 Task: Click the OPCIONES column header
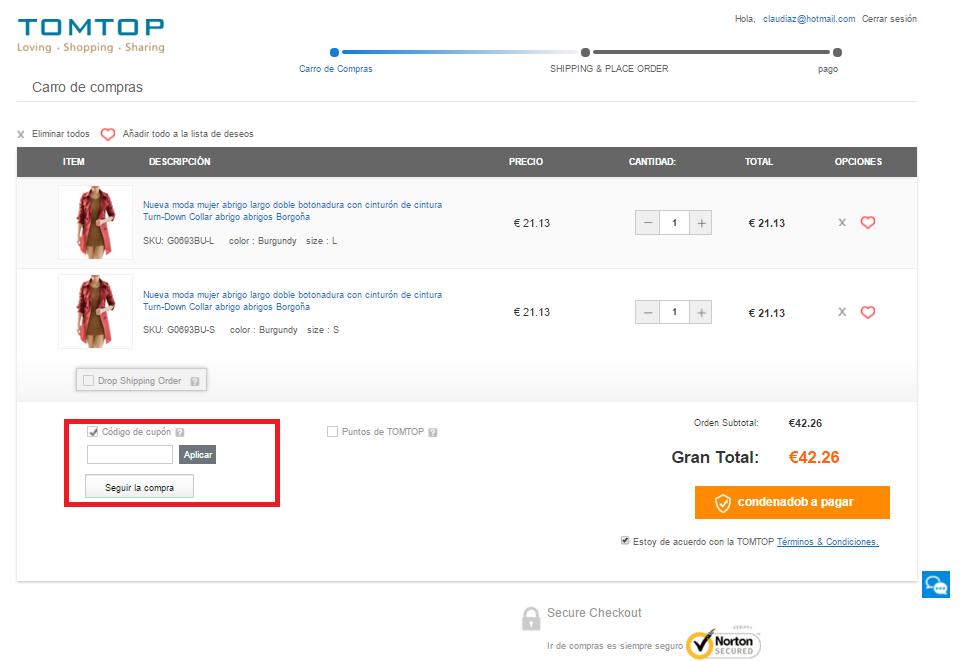[x=858, y=162]
